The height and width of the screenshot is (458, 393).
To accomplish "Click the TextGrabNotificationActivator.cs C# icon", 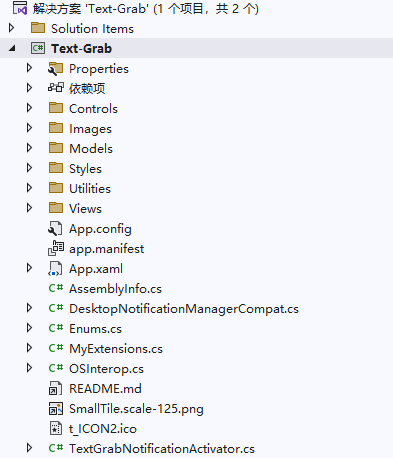I will point(56,448).
